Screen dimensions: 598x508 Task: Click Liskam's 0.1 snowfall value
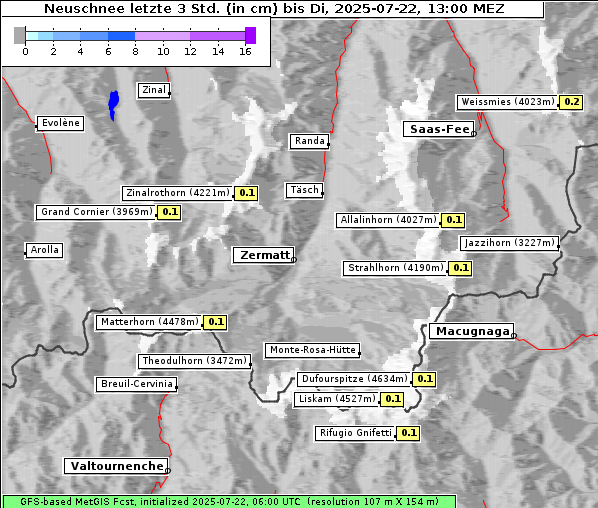click(392, 399)
